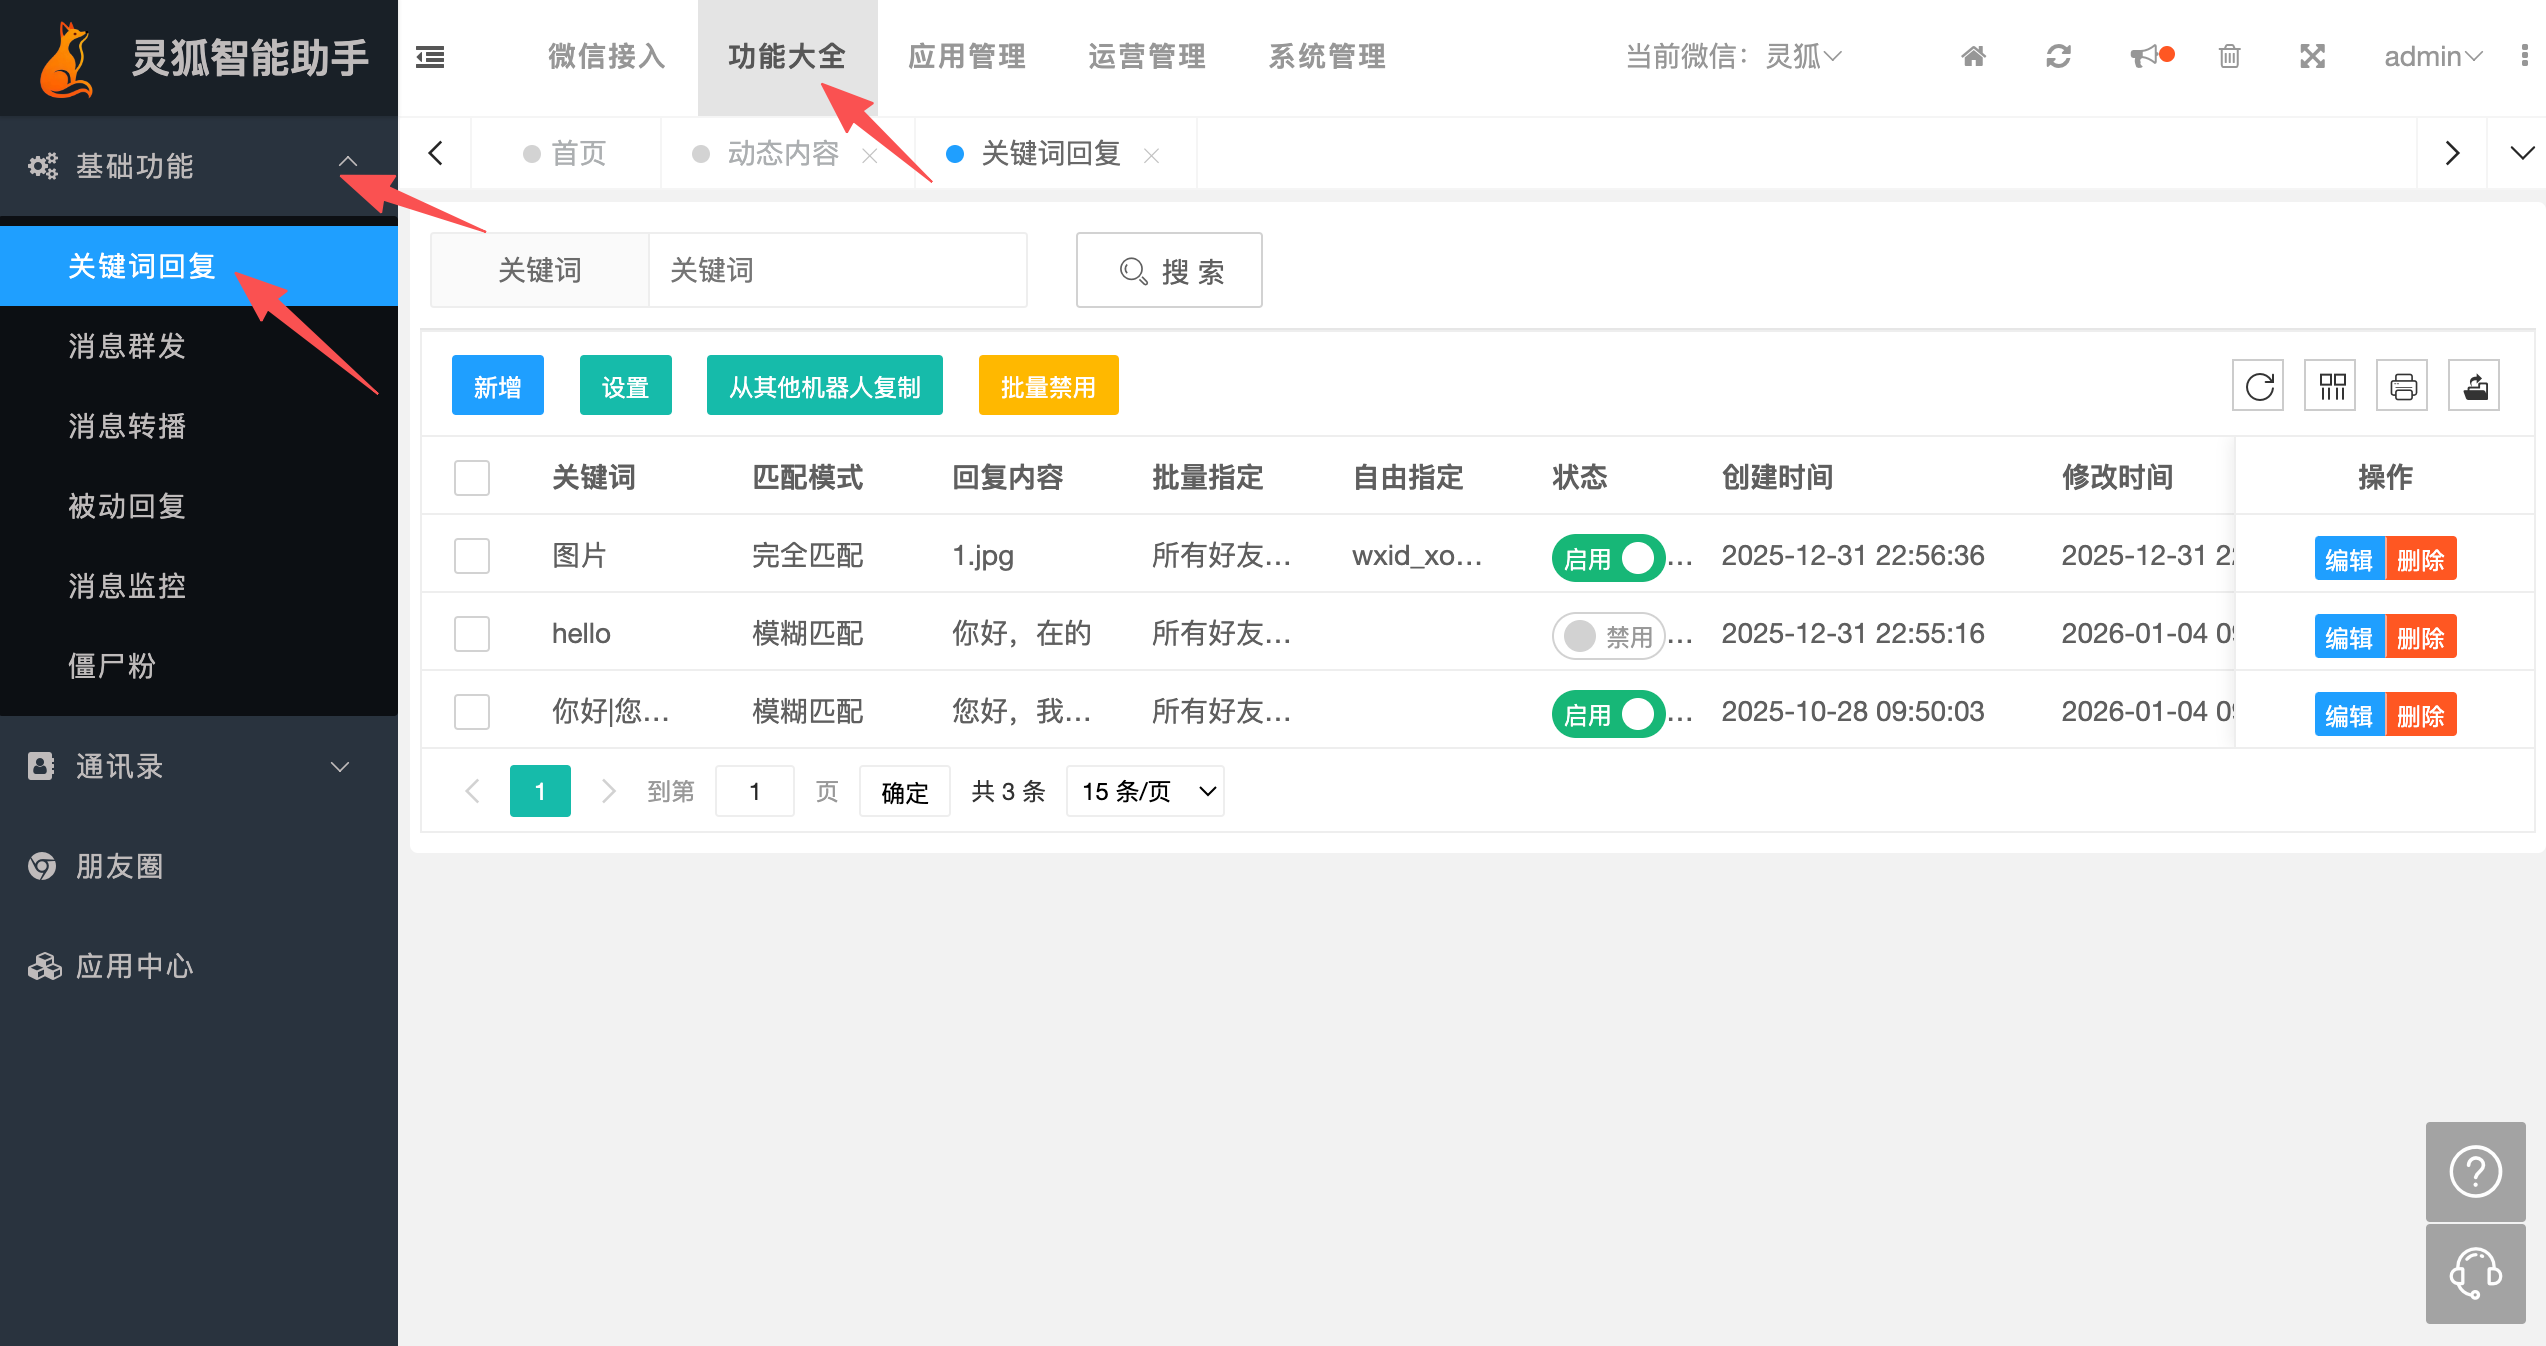Open the 15 条/页 page size dropdown

click(x=1145, y=791)
